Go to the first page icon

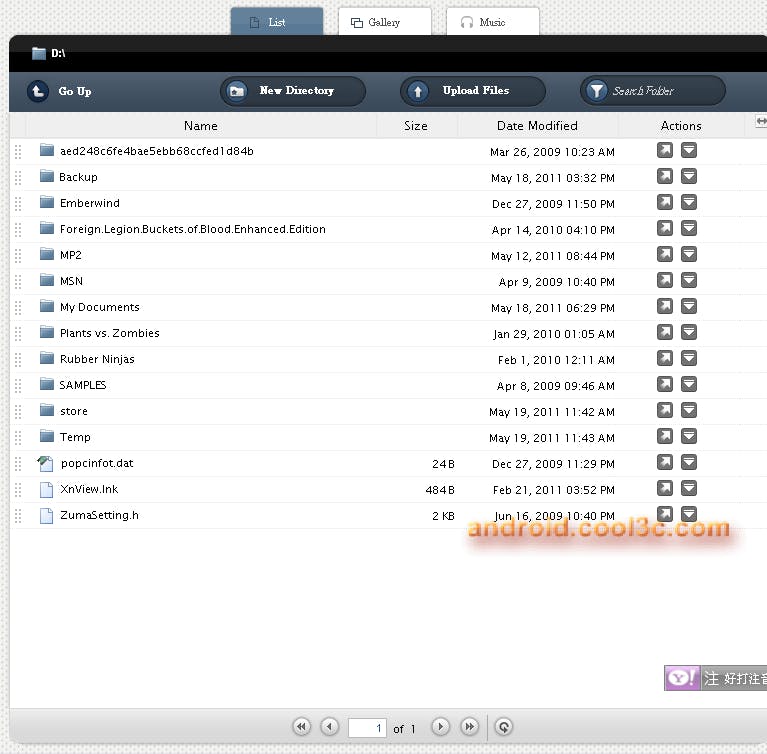[301, 727]
